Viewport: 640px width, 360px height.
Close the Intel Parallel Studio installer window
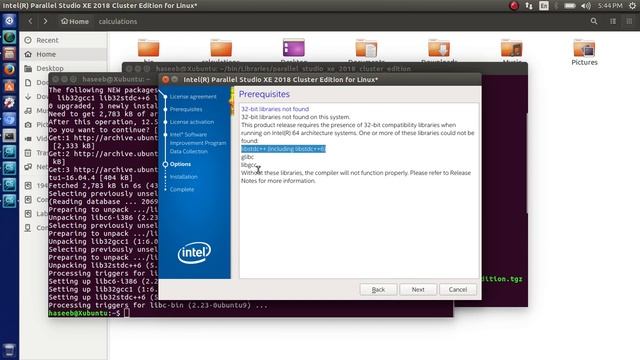point(165,79)
